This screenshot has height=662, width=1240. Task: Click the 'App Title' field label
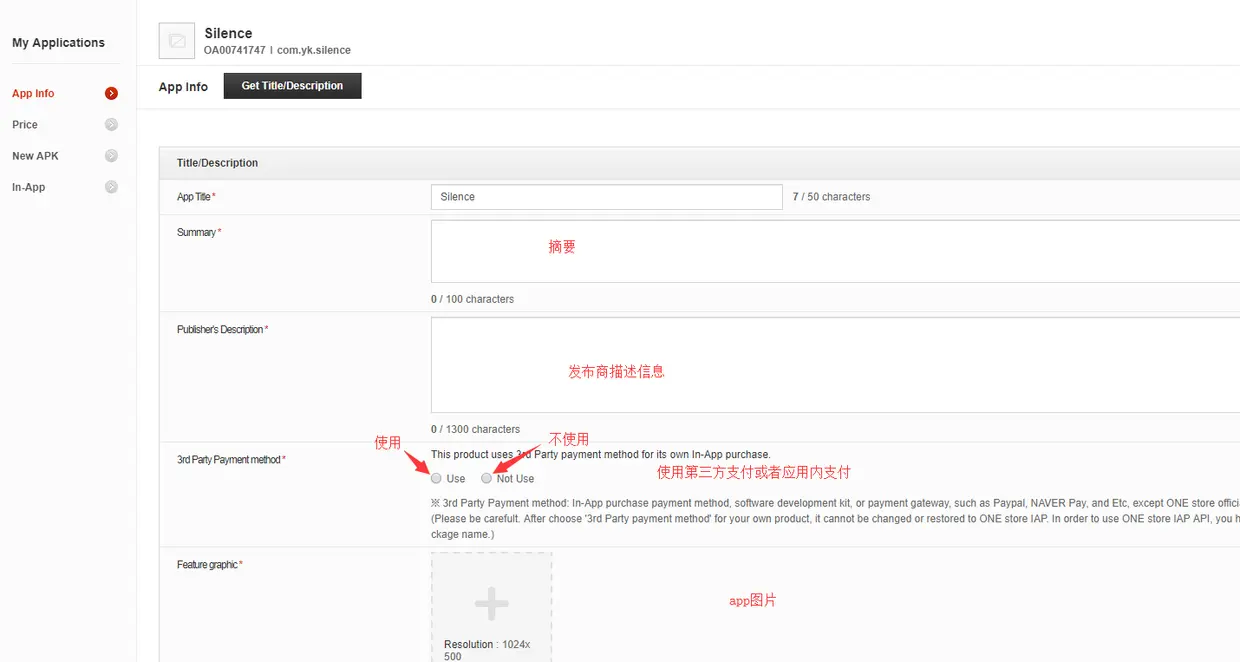[x=194, y=197]
